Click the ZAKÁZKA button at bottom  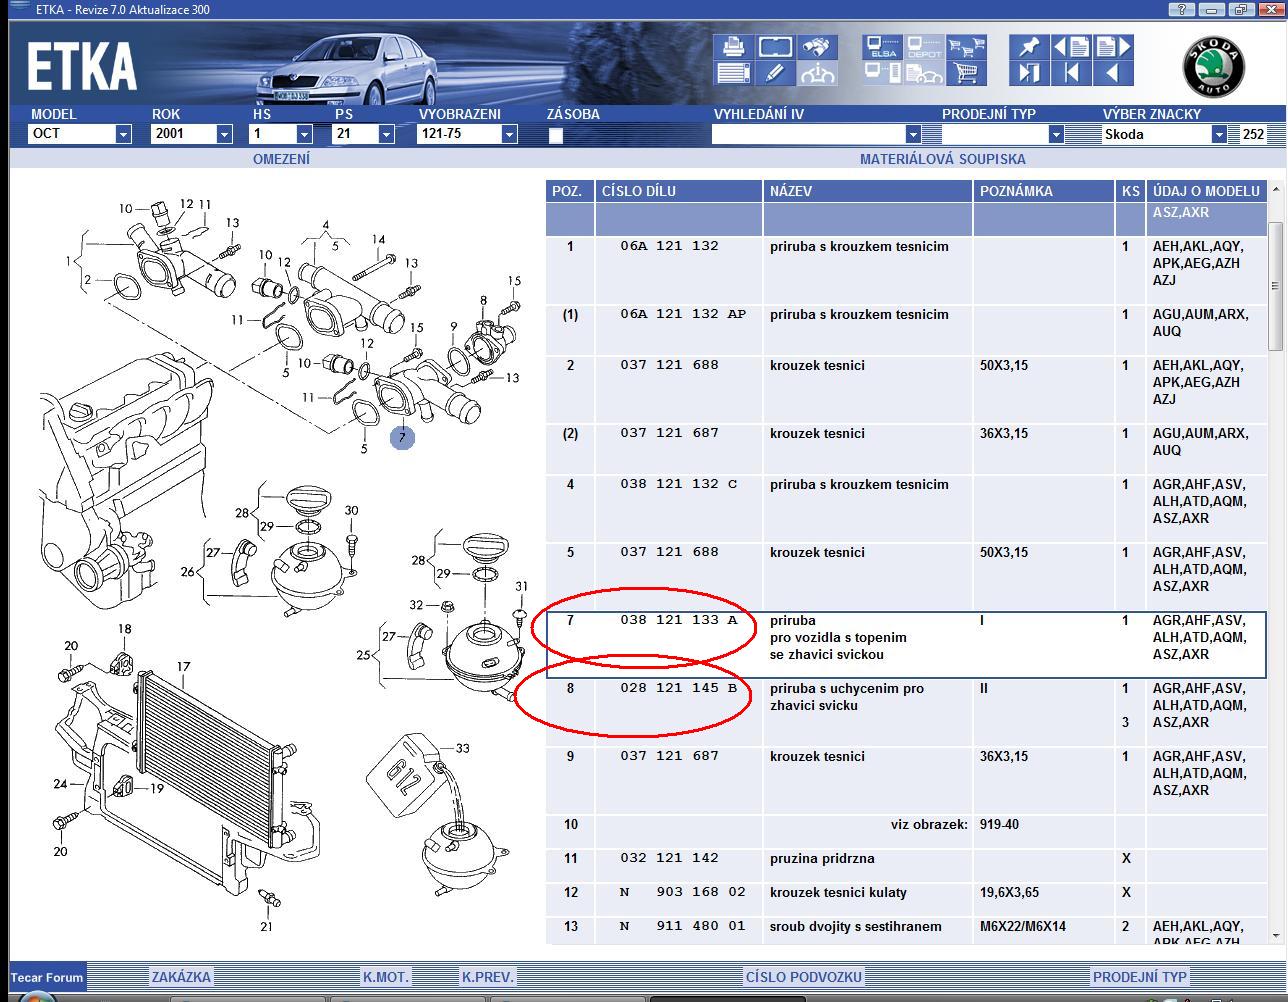[x=181, y=977]
